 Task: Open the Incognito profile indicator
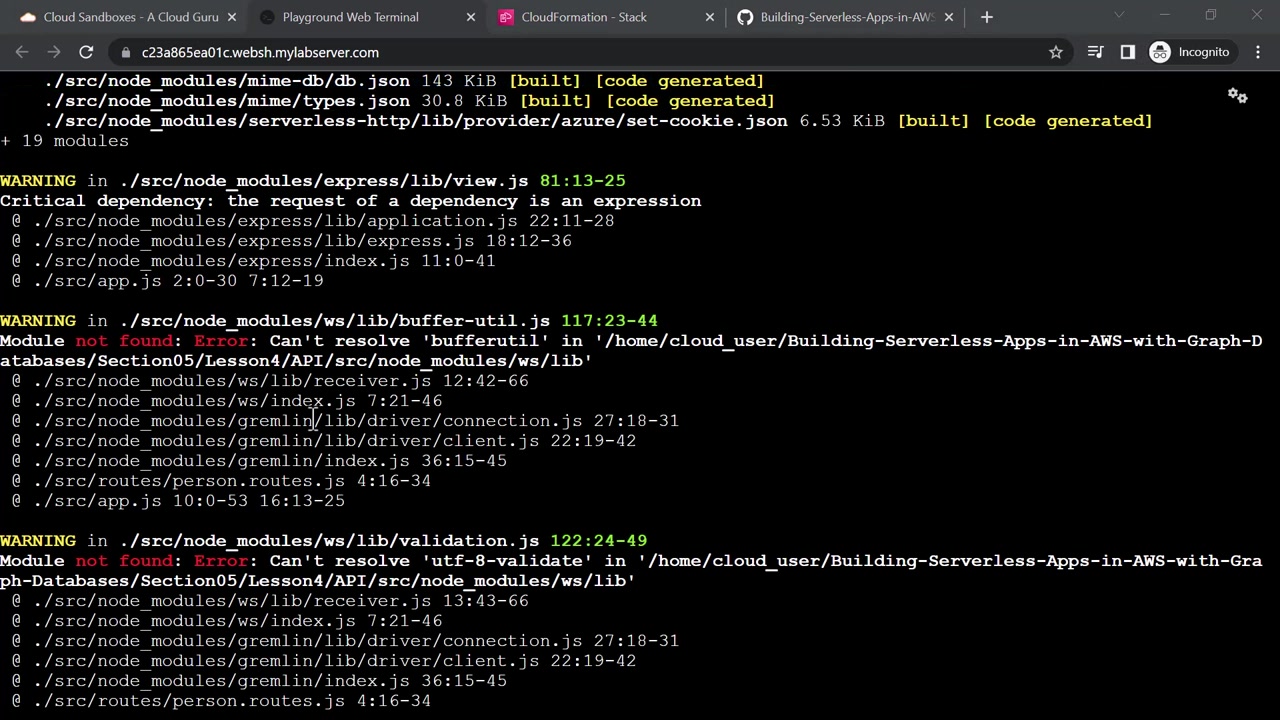[x=1189, y=52]
